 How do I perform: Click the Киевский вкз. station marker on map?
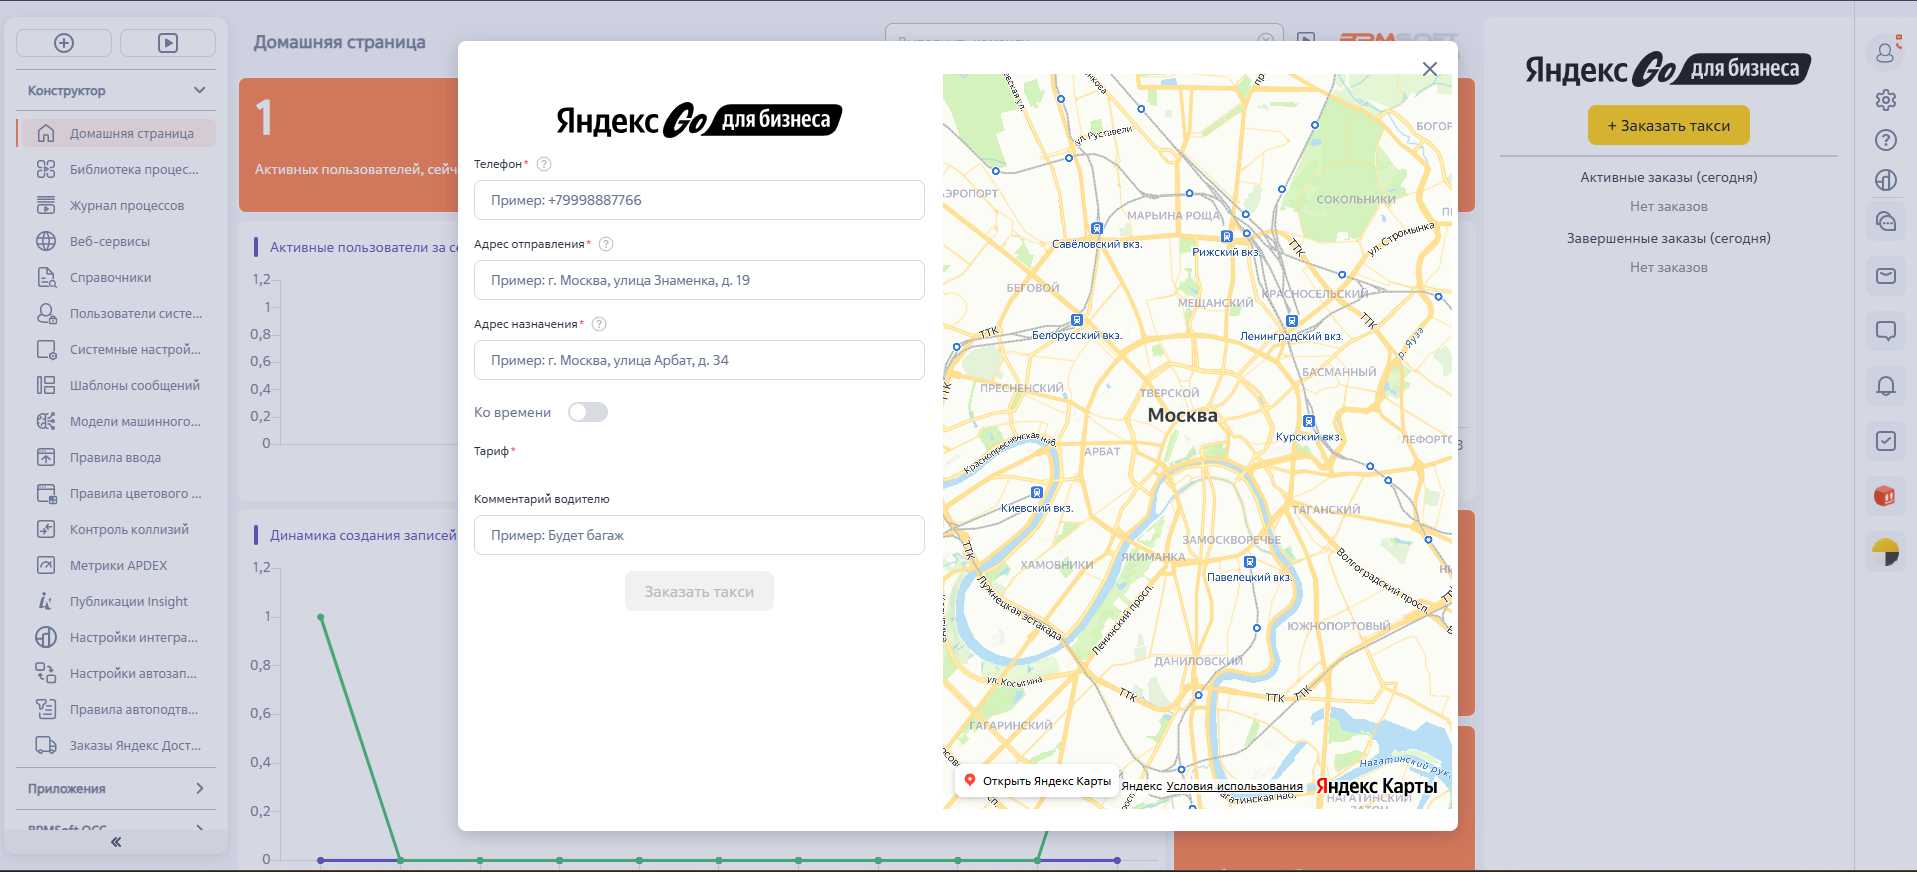coord(1037,493)
